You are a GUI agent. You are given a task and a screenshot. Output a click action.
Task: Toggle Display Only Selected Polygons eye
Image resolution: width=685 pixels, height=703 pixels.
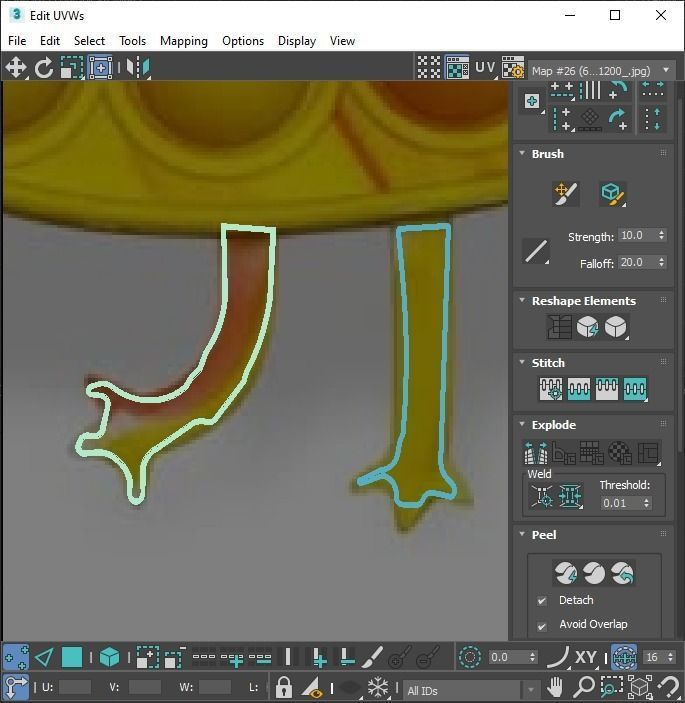coord(312,687)
